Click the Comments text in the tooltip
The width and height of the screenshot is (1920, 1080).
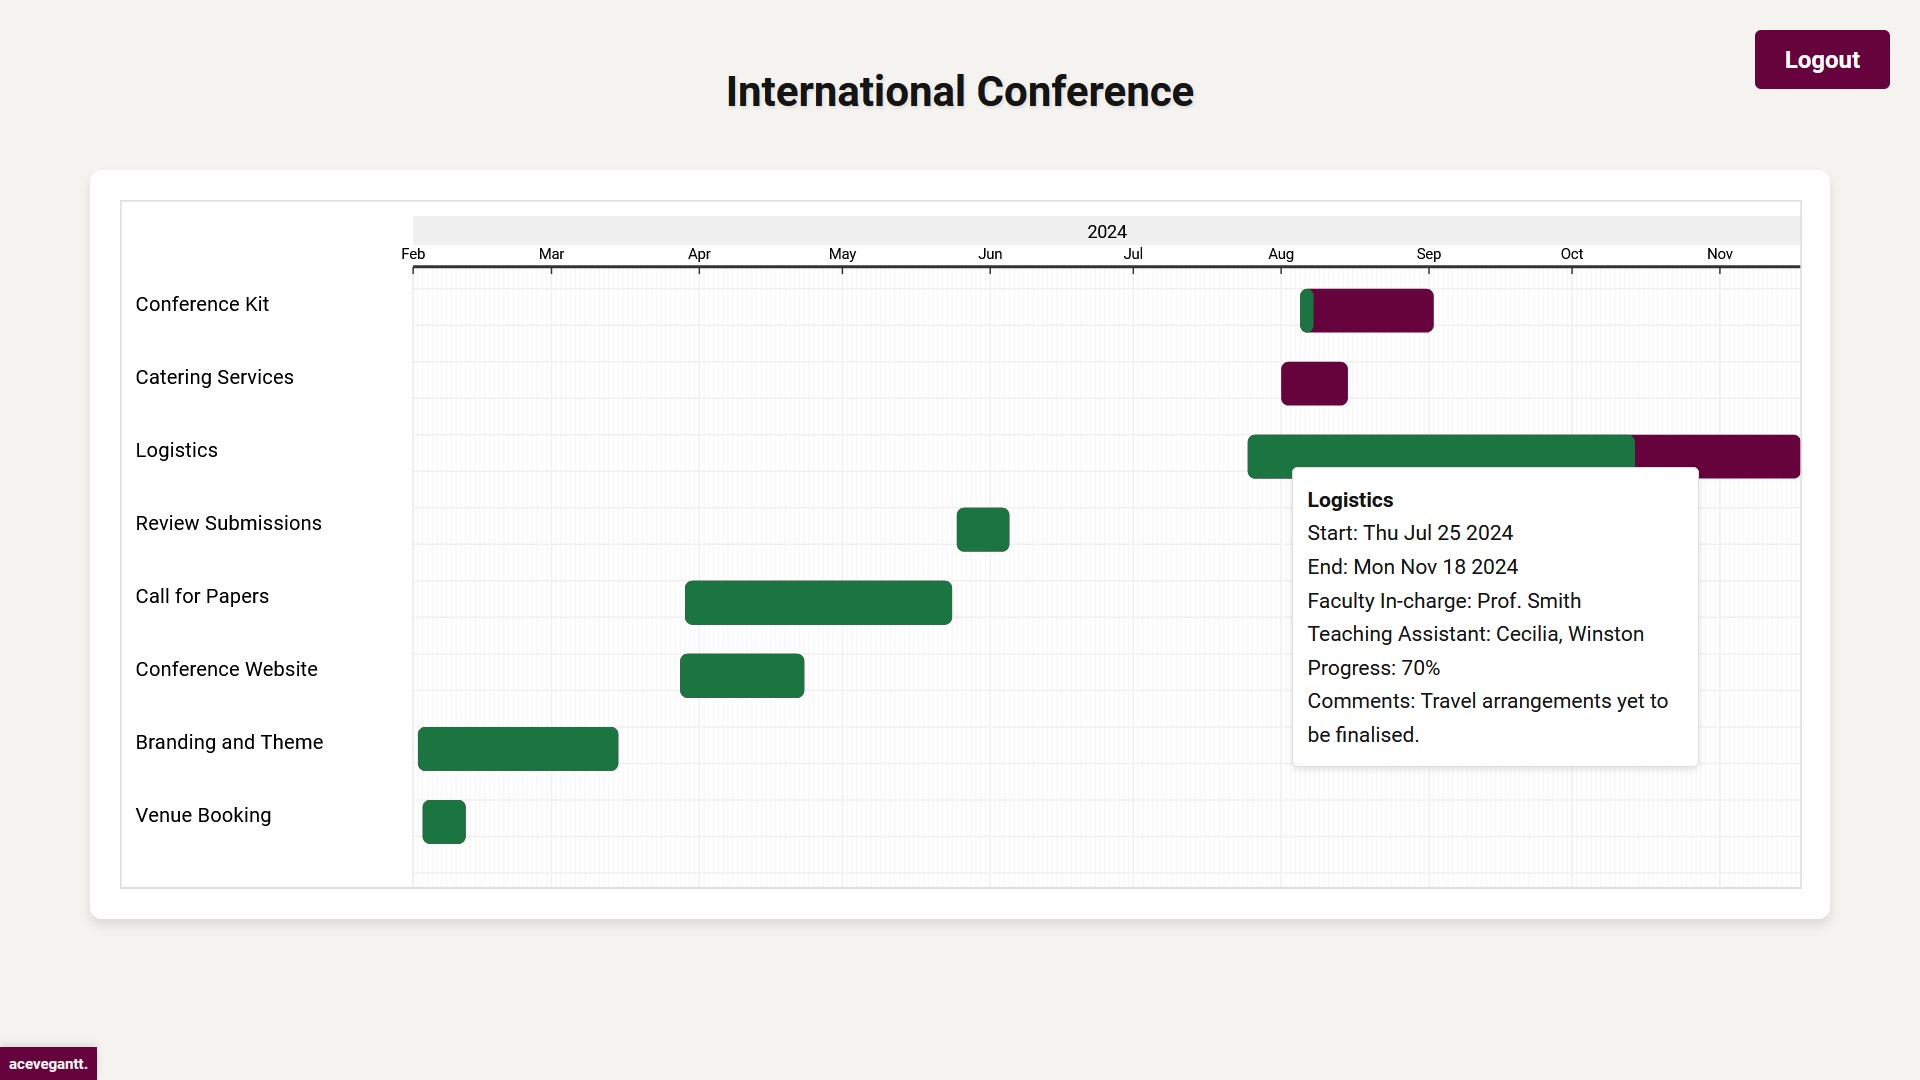(1487, 718)
